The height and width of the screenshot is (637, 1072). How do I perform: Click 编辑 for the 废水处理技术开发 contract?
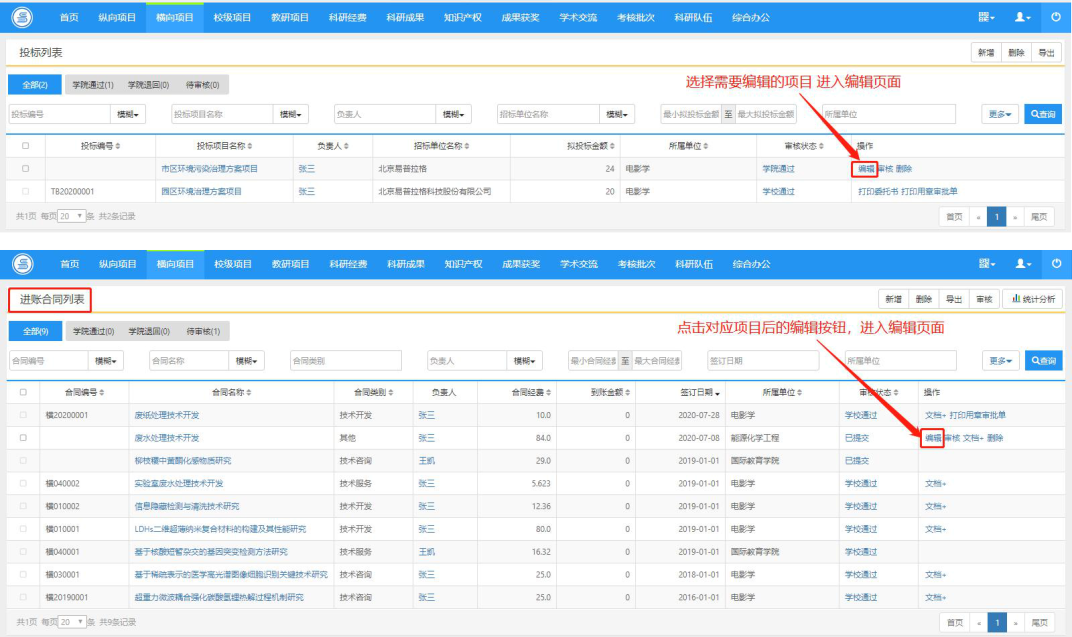coord(933,437)
